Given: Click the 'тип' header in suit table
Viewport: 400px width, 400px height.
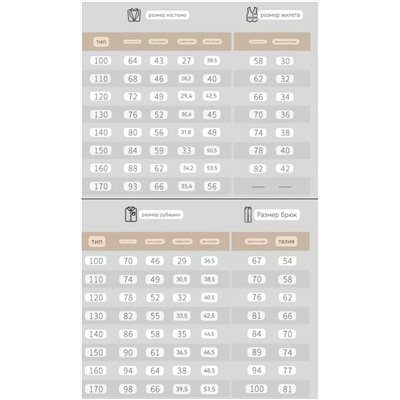Looking at the screenshot, I should [101, 42].
